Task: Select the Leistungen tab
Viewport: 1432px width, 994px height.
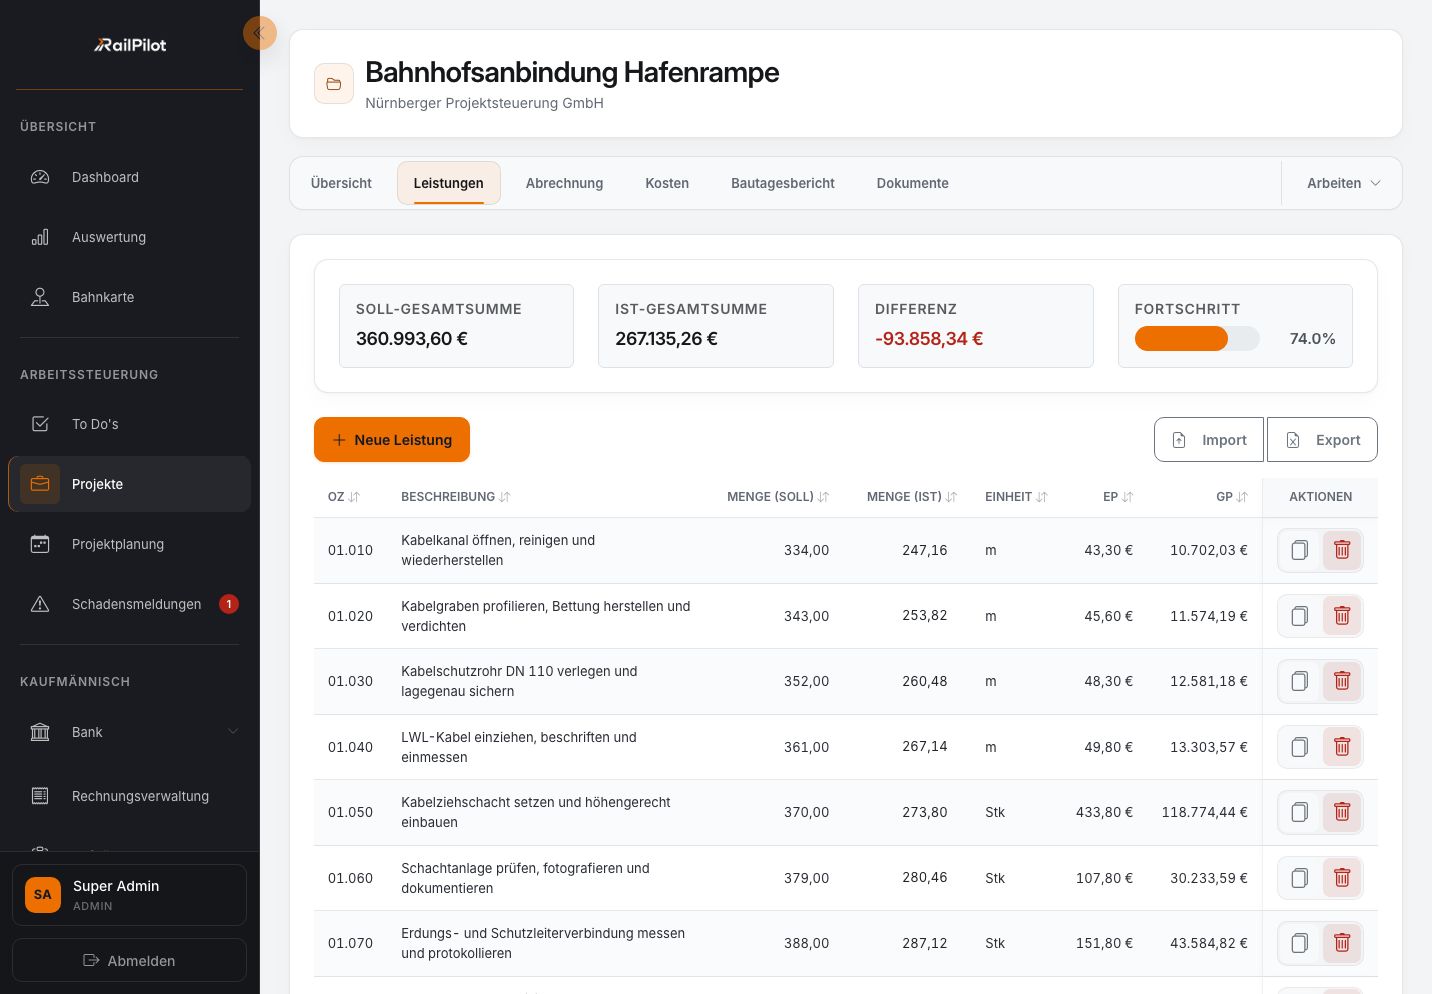Action: click(449, 183)
